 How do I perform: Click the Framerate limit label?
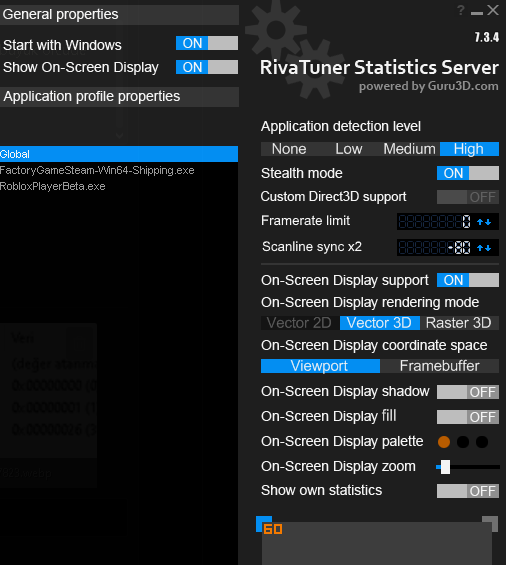[x=305, y=221]
